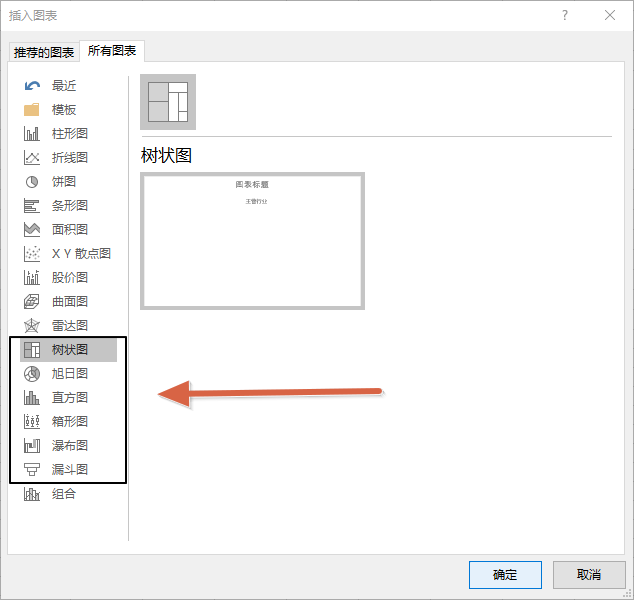Image resolution: width=634 pixels, height=600 pixels.
Task: Pick the 旭日图 sunburst chart icon
Action: (32, 374)
